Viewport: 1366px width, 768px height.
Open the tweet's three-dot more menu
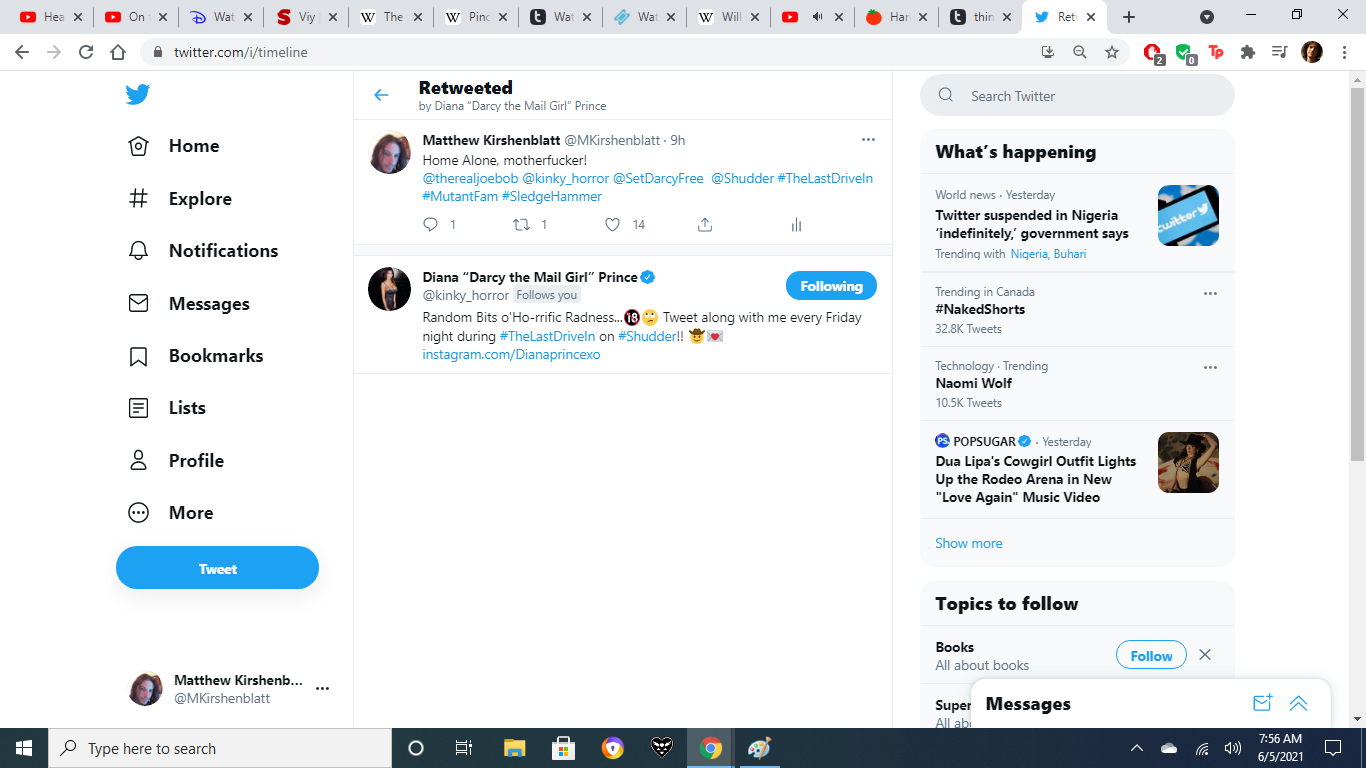click(x=868, y=139)
